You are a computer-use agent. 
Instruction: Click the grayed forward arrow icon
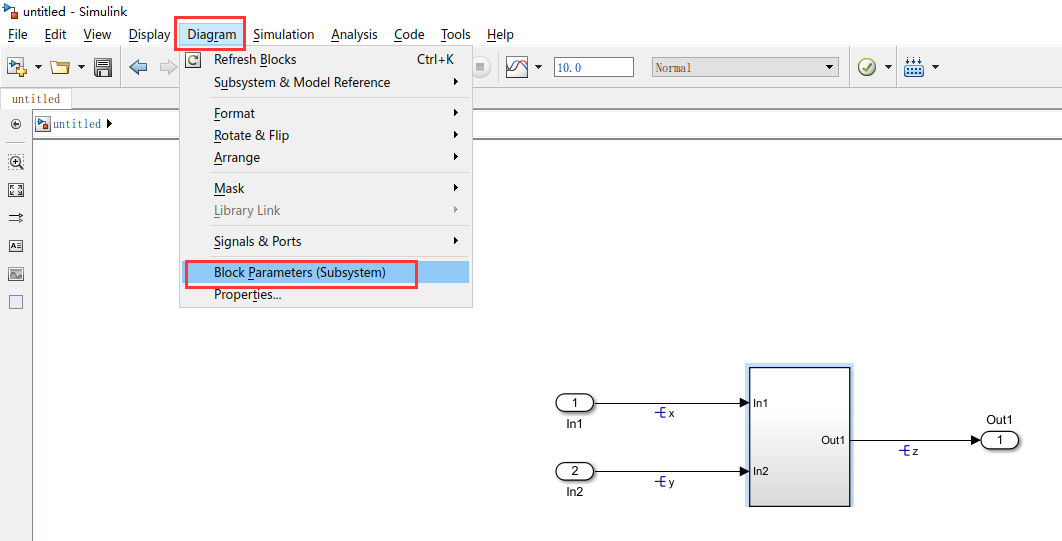[x=167, y=67]
